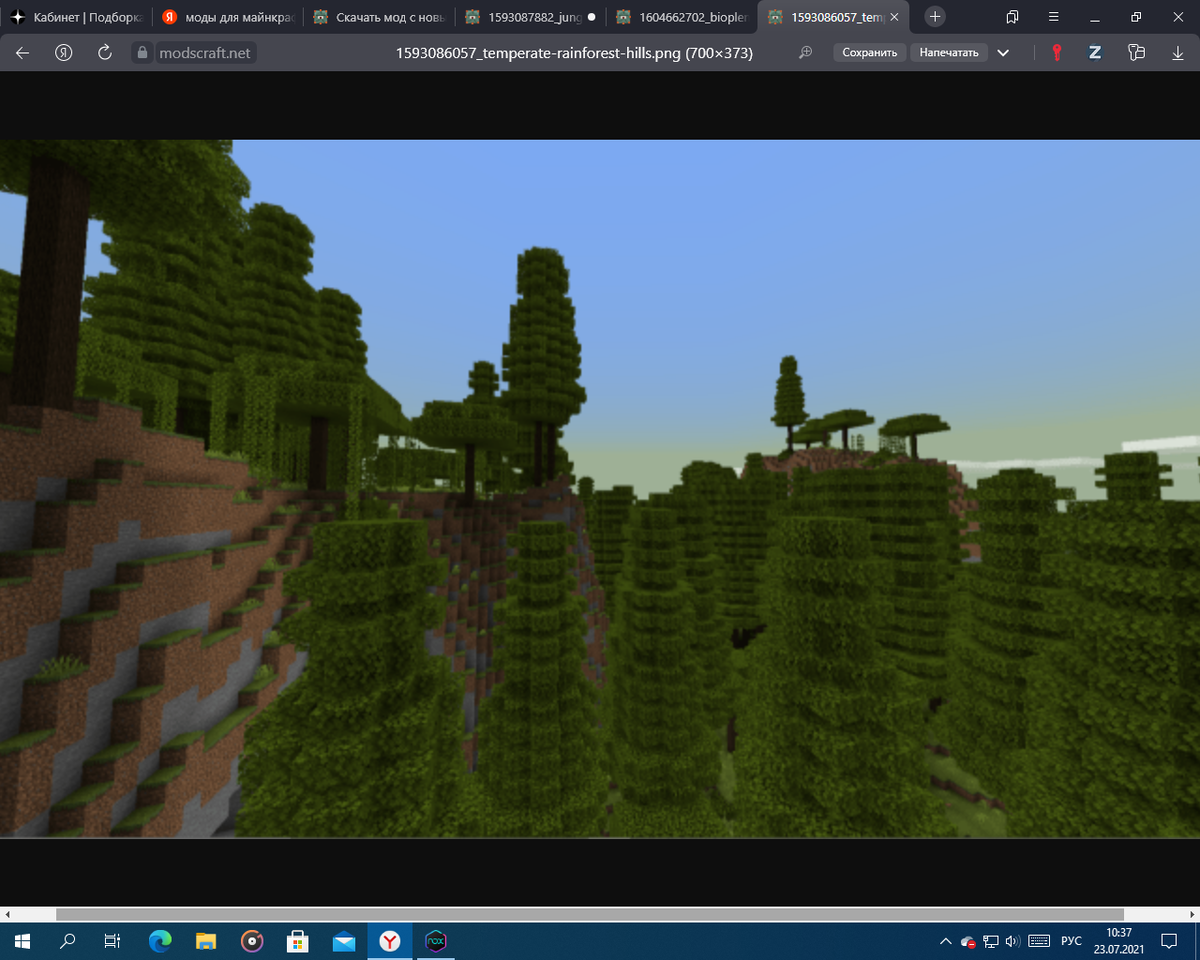Screen dimensions: 1200x960
Task: Launch Microsoft Edge from taskbar
Action: 160,941
